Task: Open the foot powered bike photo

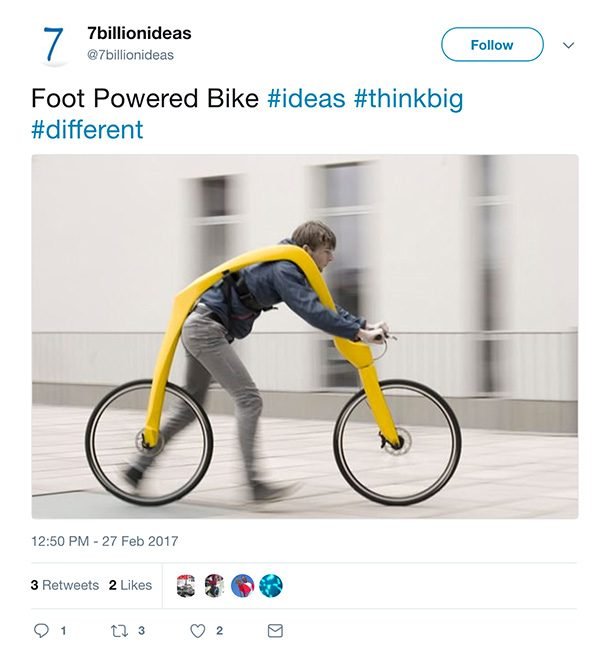Action: pyautogui.click(x=304, y=336)
